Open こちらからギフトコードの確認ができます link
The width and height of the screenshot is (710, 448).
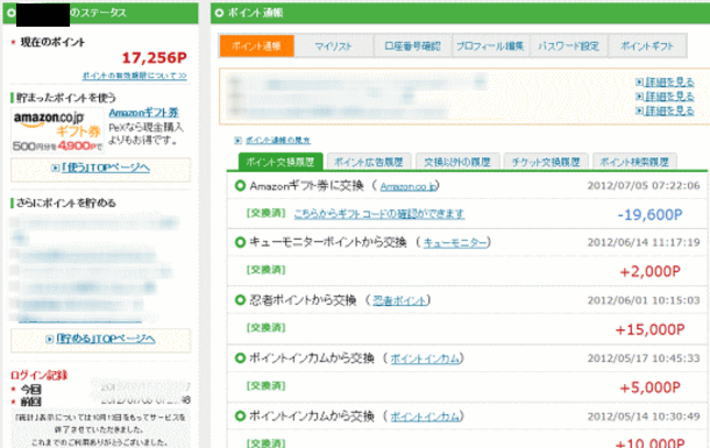[x=379, y=213]
